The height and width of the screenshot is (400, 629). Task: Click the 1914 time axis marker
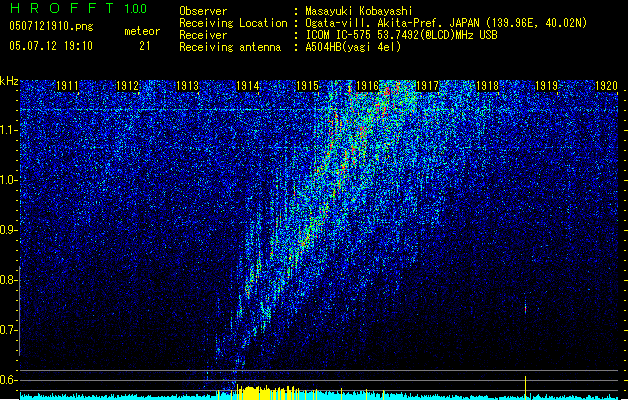pyautogui.click(x=248, y=86)
